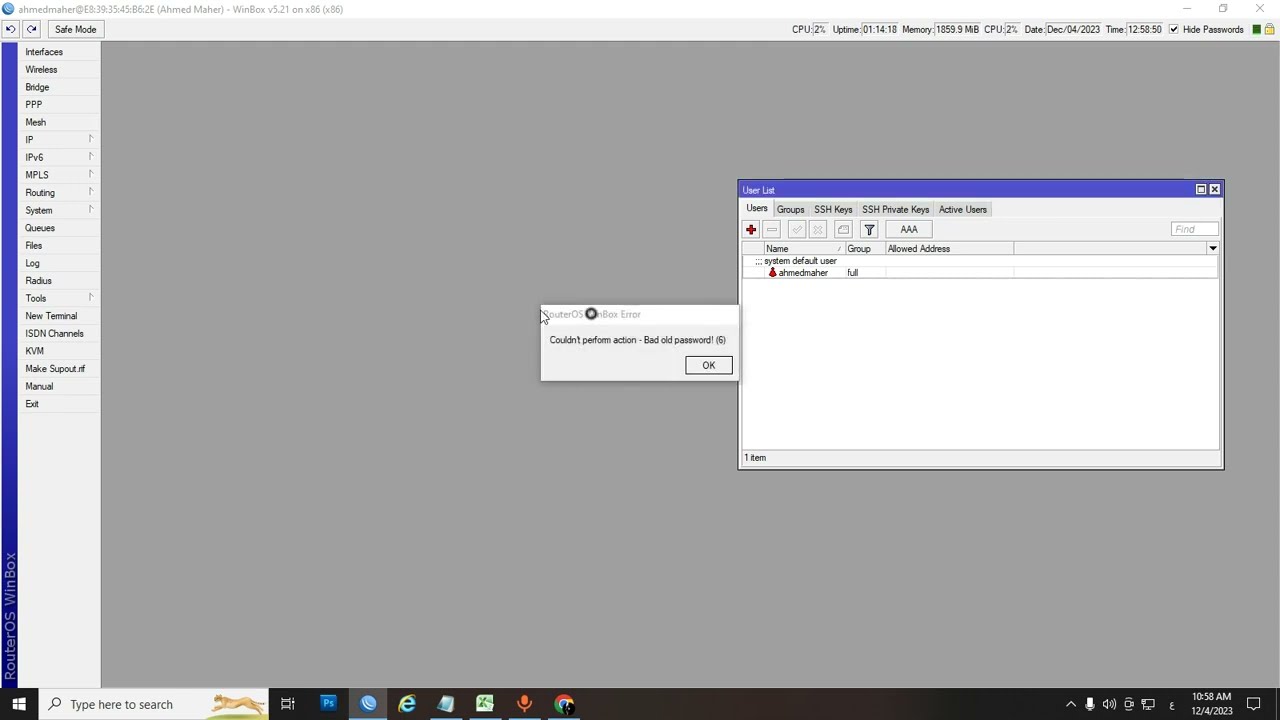The height and width of the screenshot is (720, 1280).
Task: Toggle the Hide Passwords checkbox
Action: 1174,29
